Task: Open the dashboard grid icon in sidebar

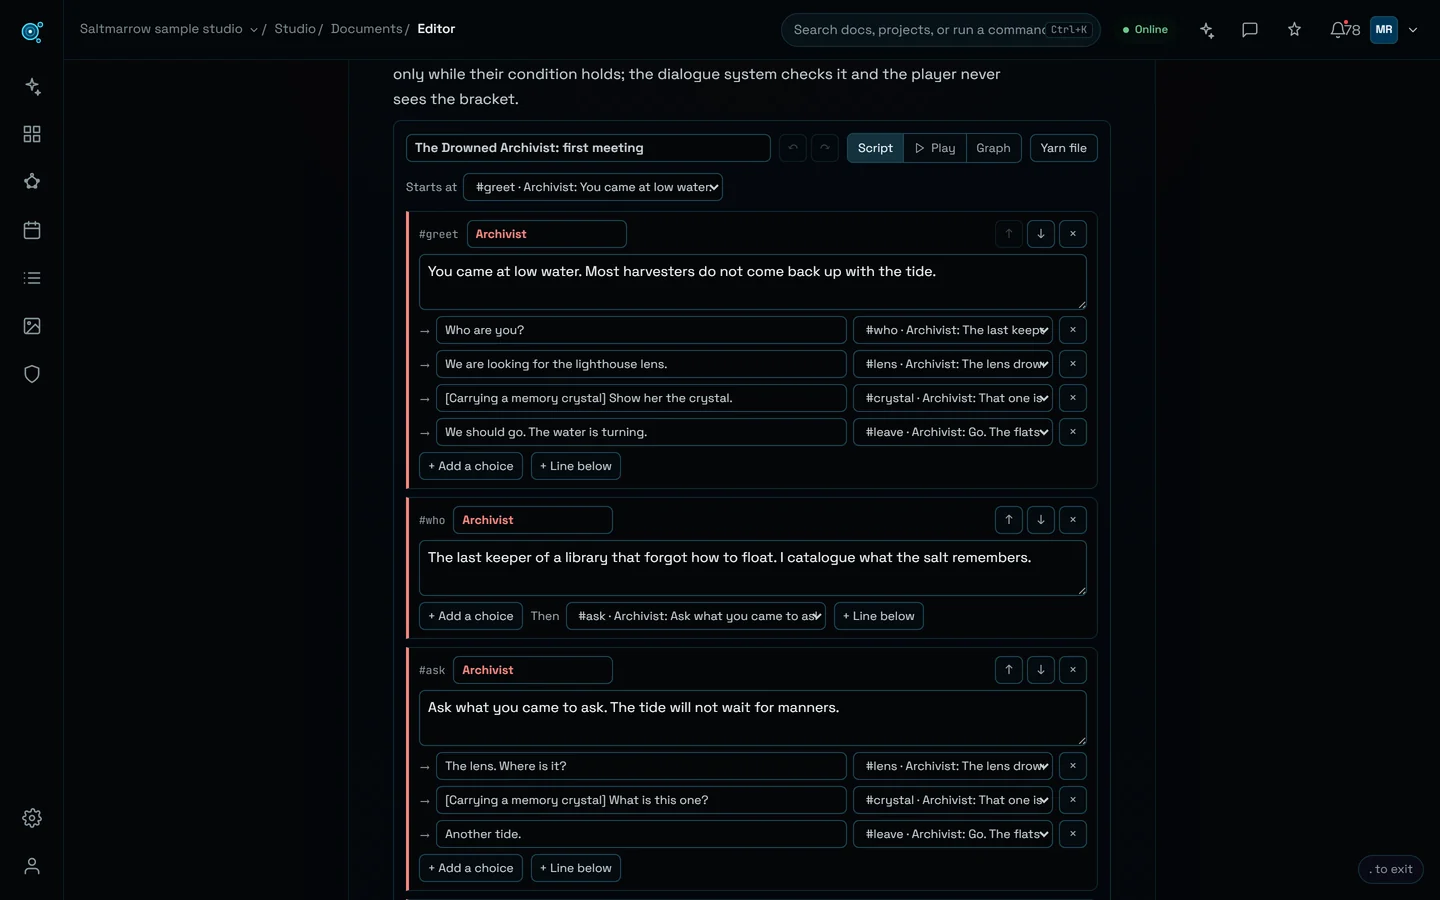Action: [32, 134]
